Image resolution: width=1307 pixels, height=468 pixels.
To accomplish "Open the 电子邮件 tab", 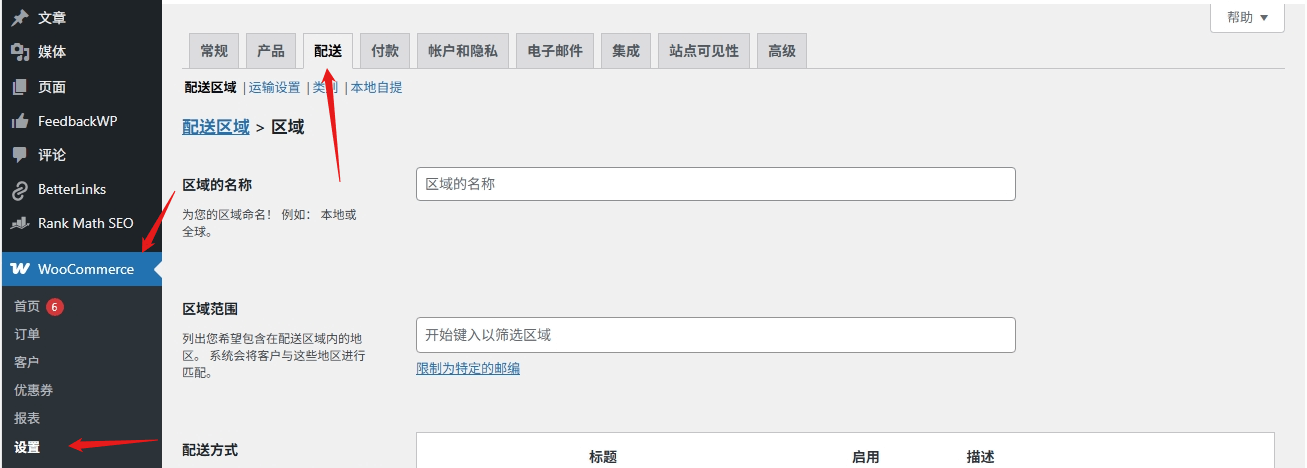I will coord(555,51).
